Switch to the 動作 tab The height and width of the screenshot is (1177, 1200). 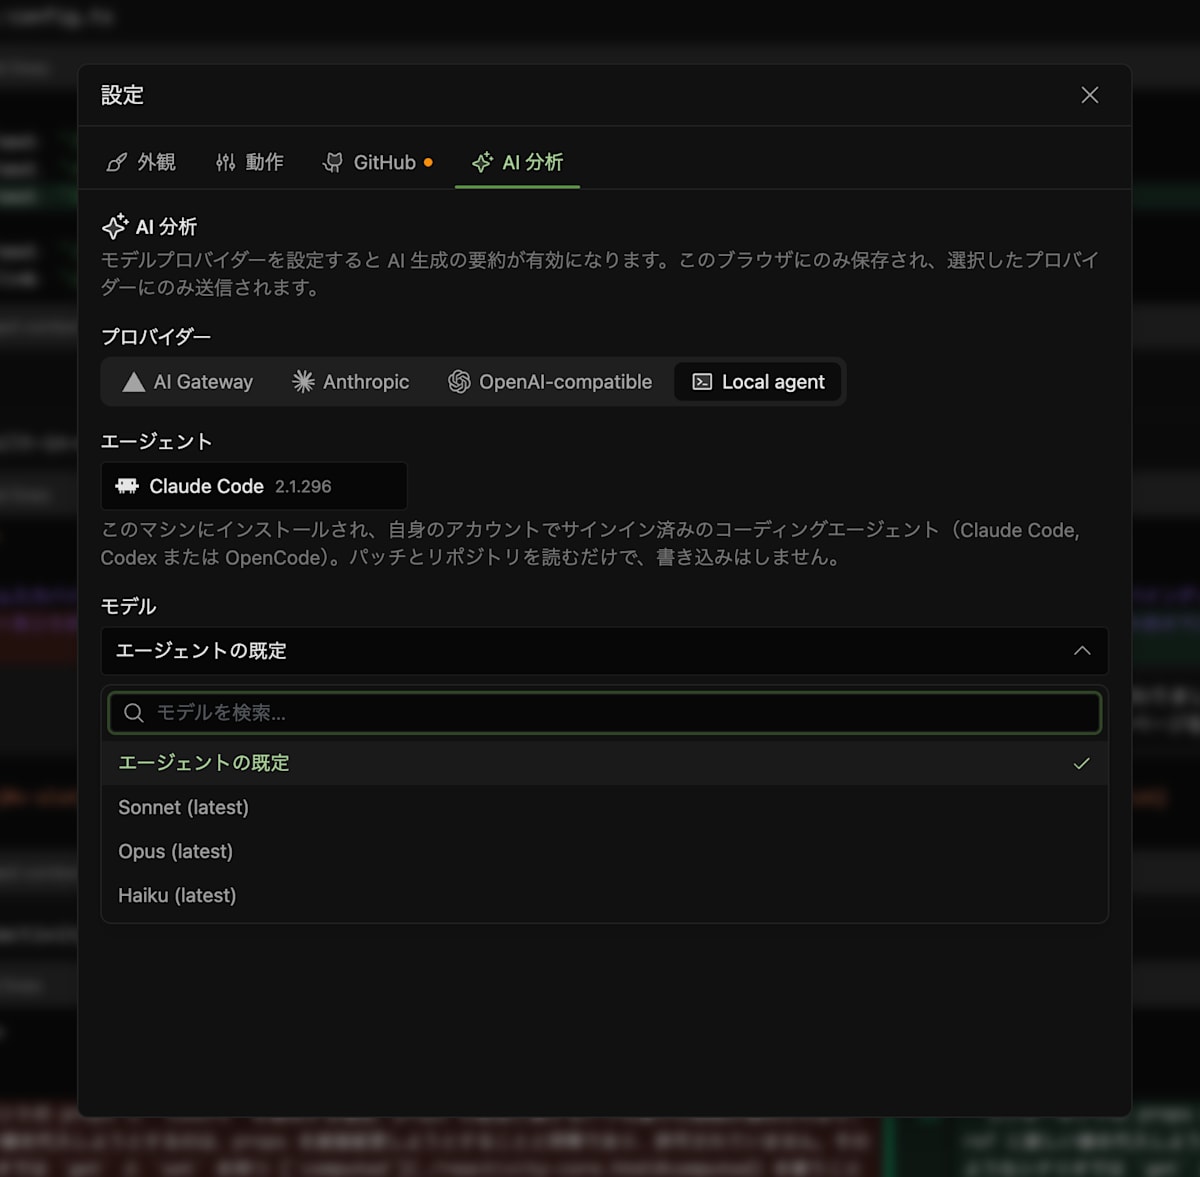[x=250, y=162]
